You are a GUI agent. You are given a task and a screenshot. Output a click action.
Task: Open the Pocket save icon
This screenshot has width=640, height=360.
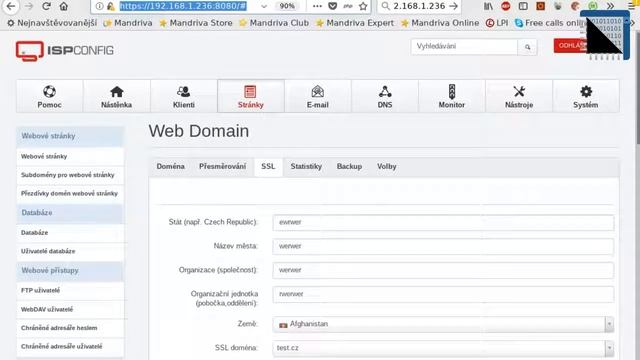click(333, 6)
